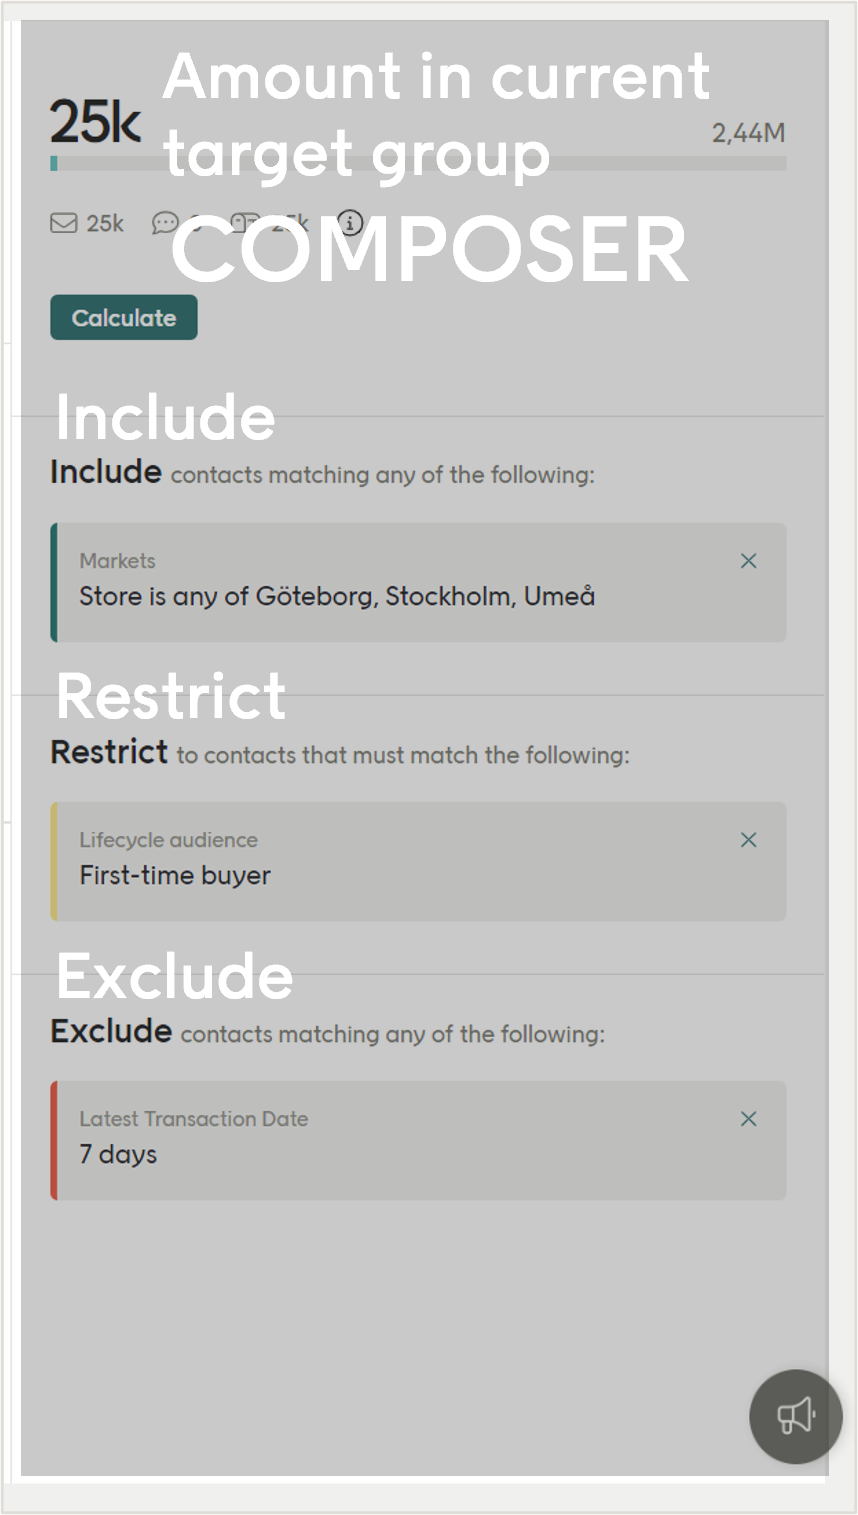This screenshot has width=858, height=1515.
Task: Click the 2,44M total contacts label
Action: point(748,132)
